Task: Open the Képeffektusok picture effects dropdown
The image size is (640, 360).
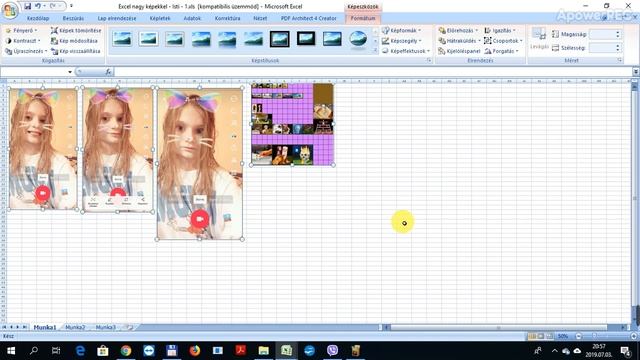Action: [406, 51]
